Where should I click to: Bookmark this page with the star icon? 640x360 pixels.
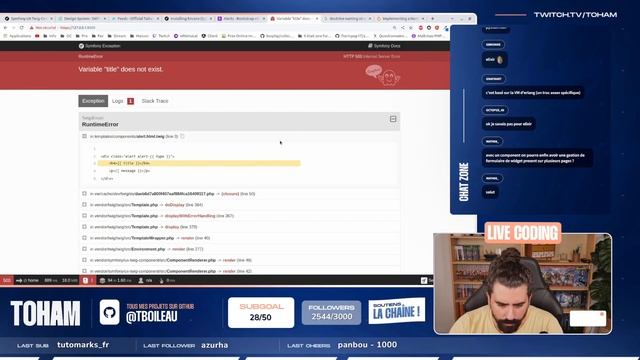coord(411,28)
